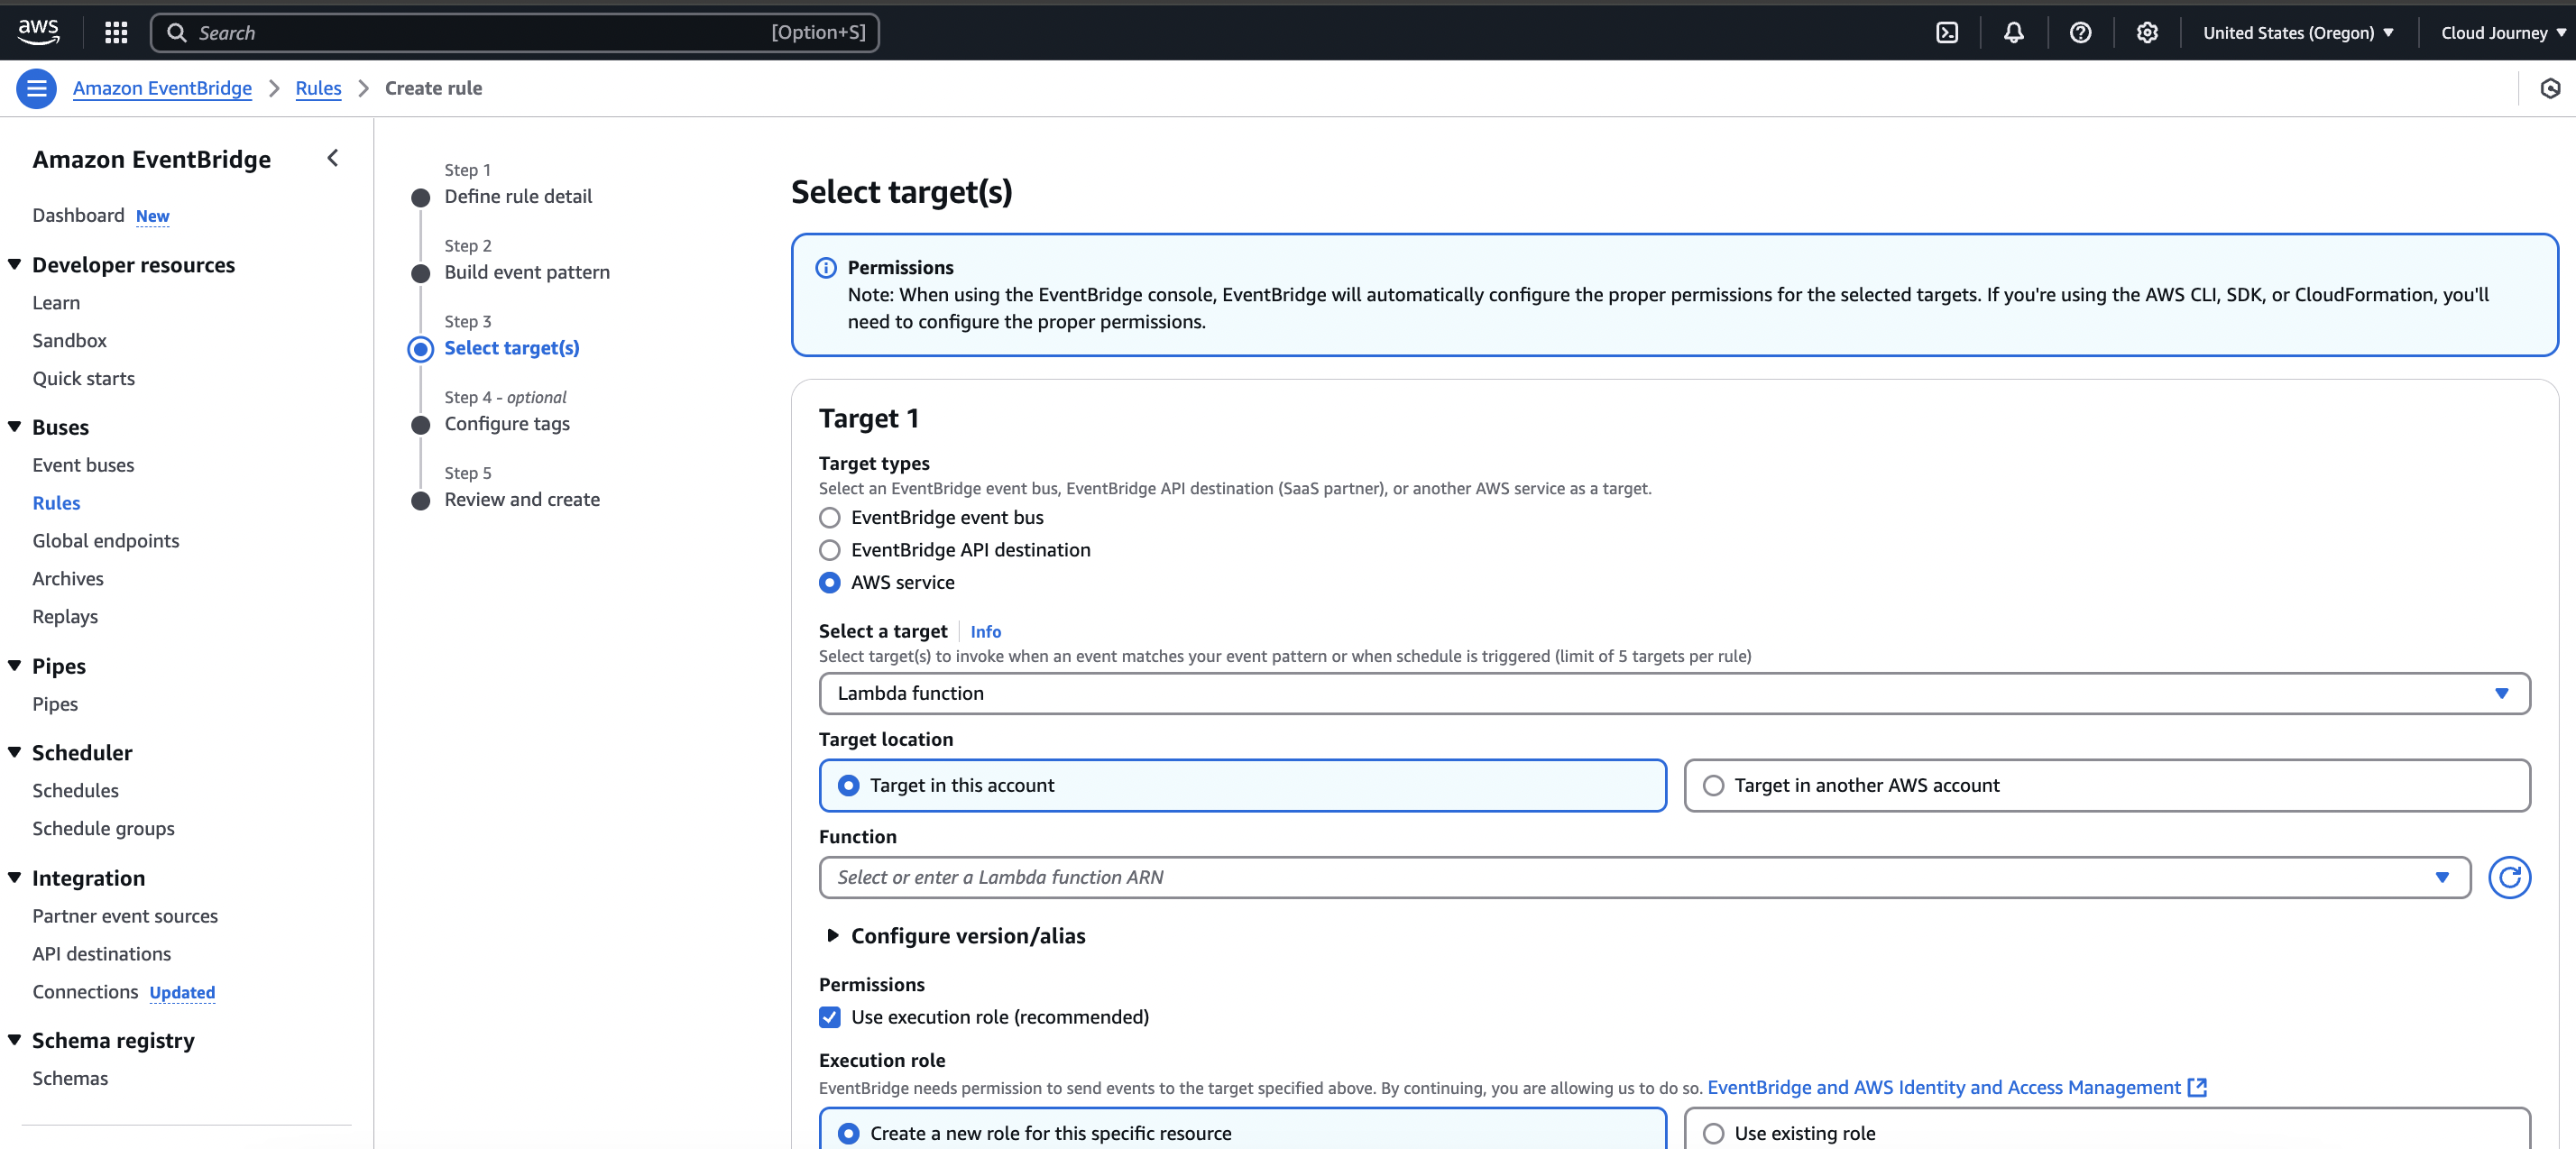
Task: Open Archives in sidebar
Action: tap(68, 579)
